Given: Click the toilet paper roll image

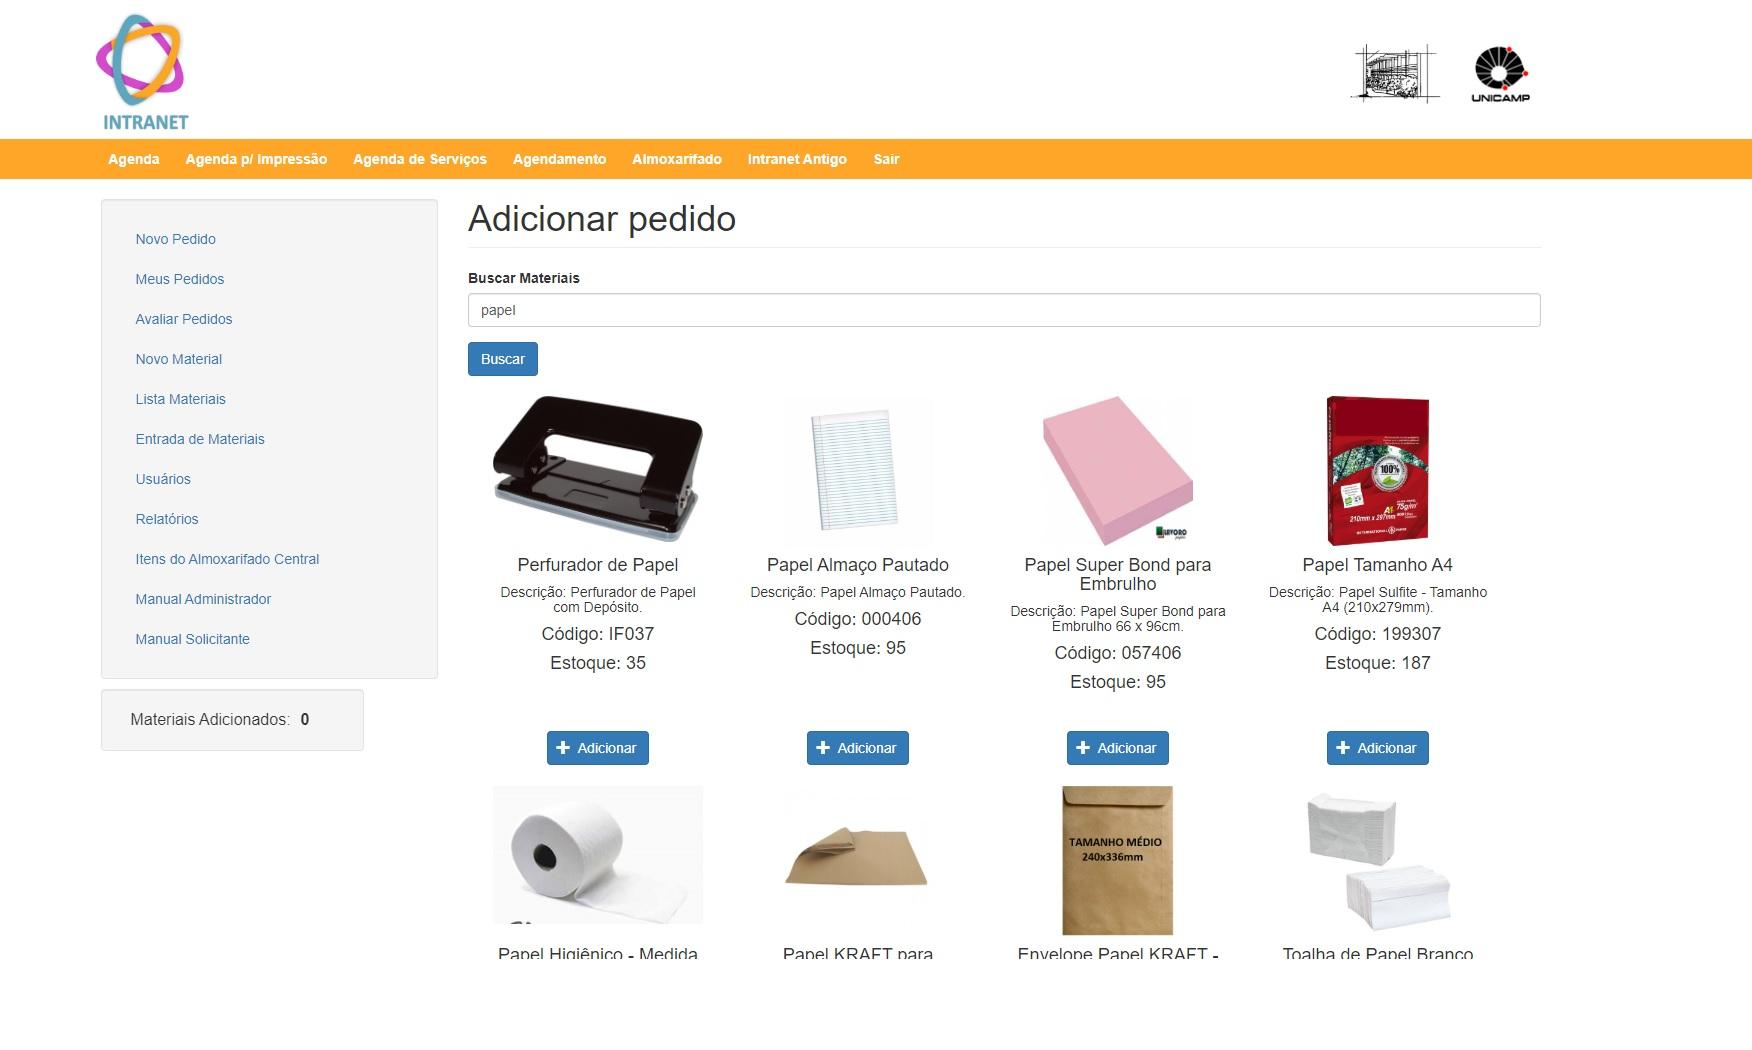Looking at the screenshot, I should click(598, 855).
